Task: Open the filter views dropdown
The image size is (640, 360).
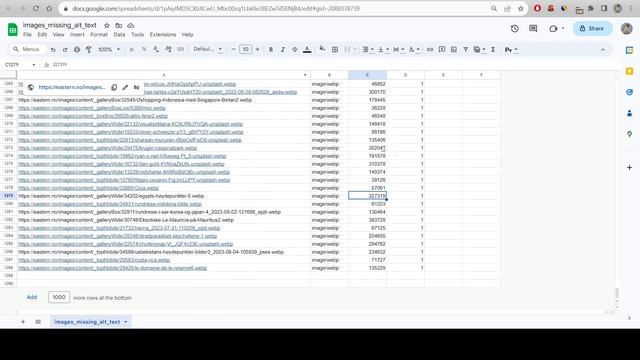Action: pos(479,49)
